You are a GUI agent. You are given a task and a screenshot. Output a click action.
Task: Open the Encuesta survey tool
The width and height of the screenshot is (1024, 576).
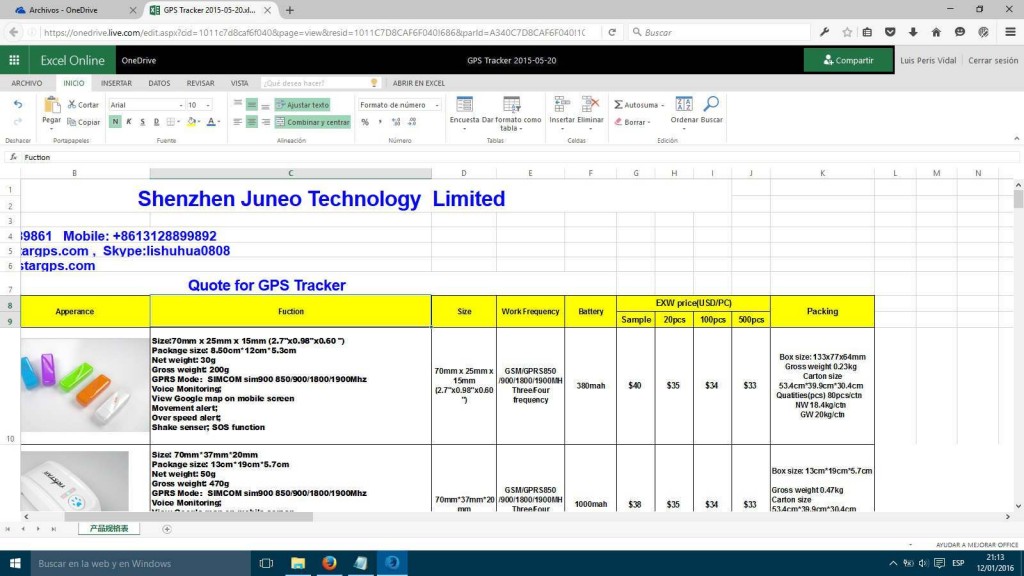(464, 105)
